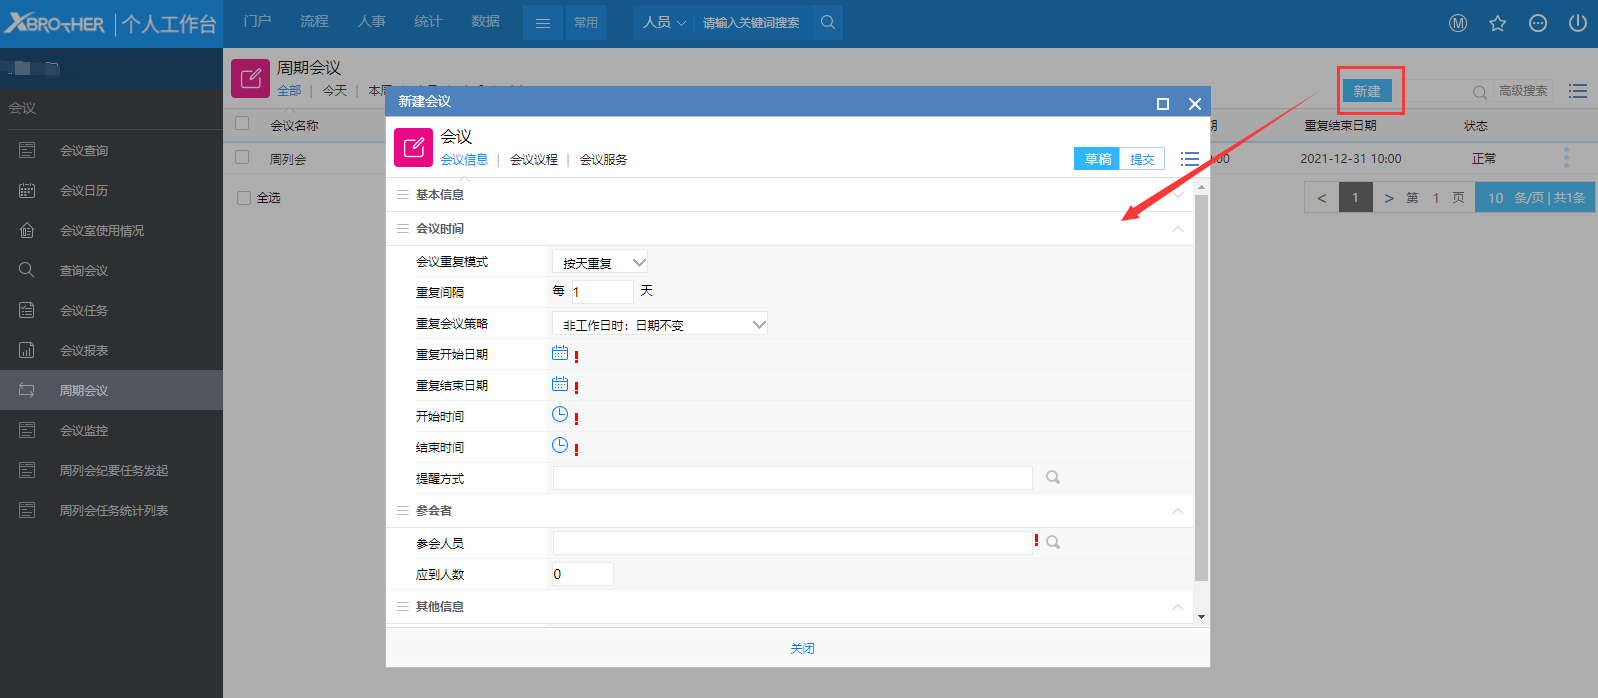Toggle the header checkbox beside 会议名称

(242, 124)
